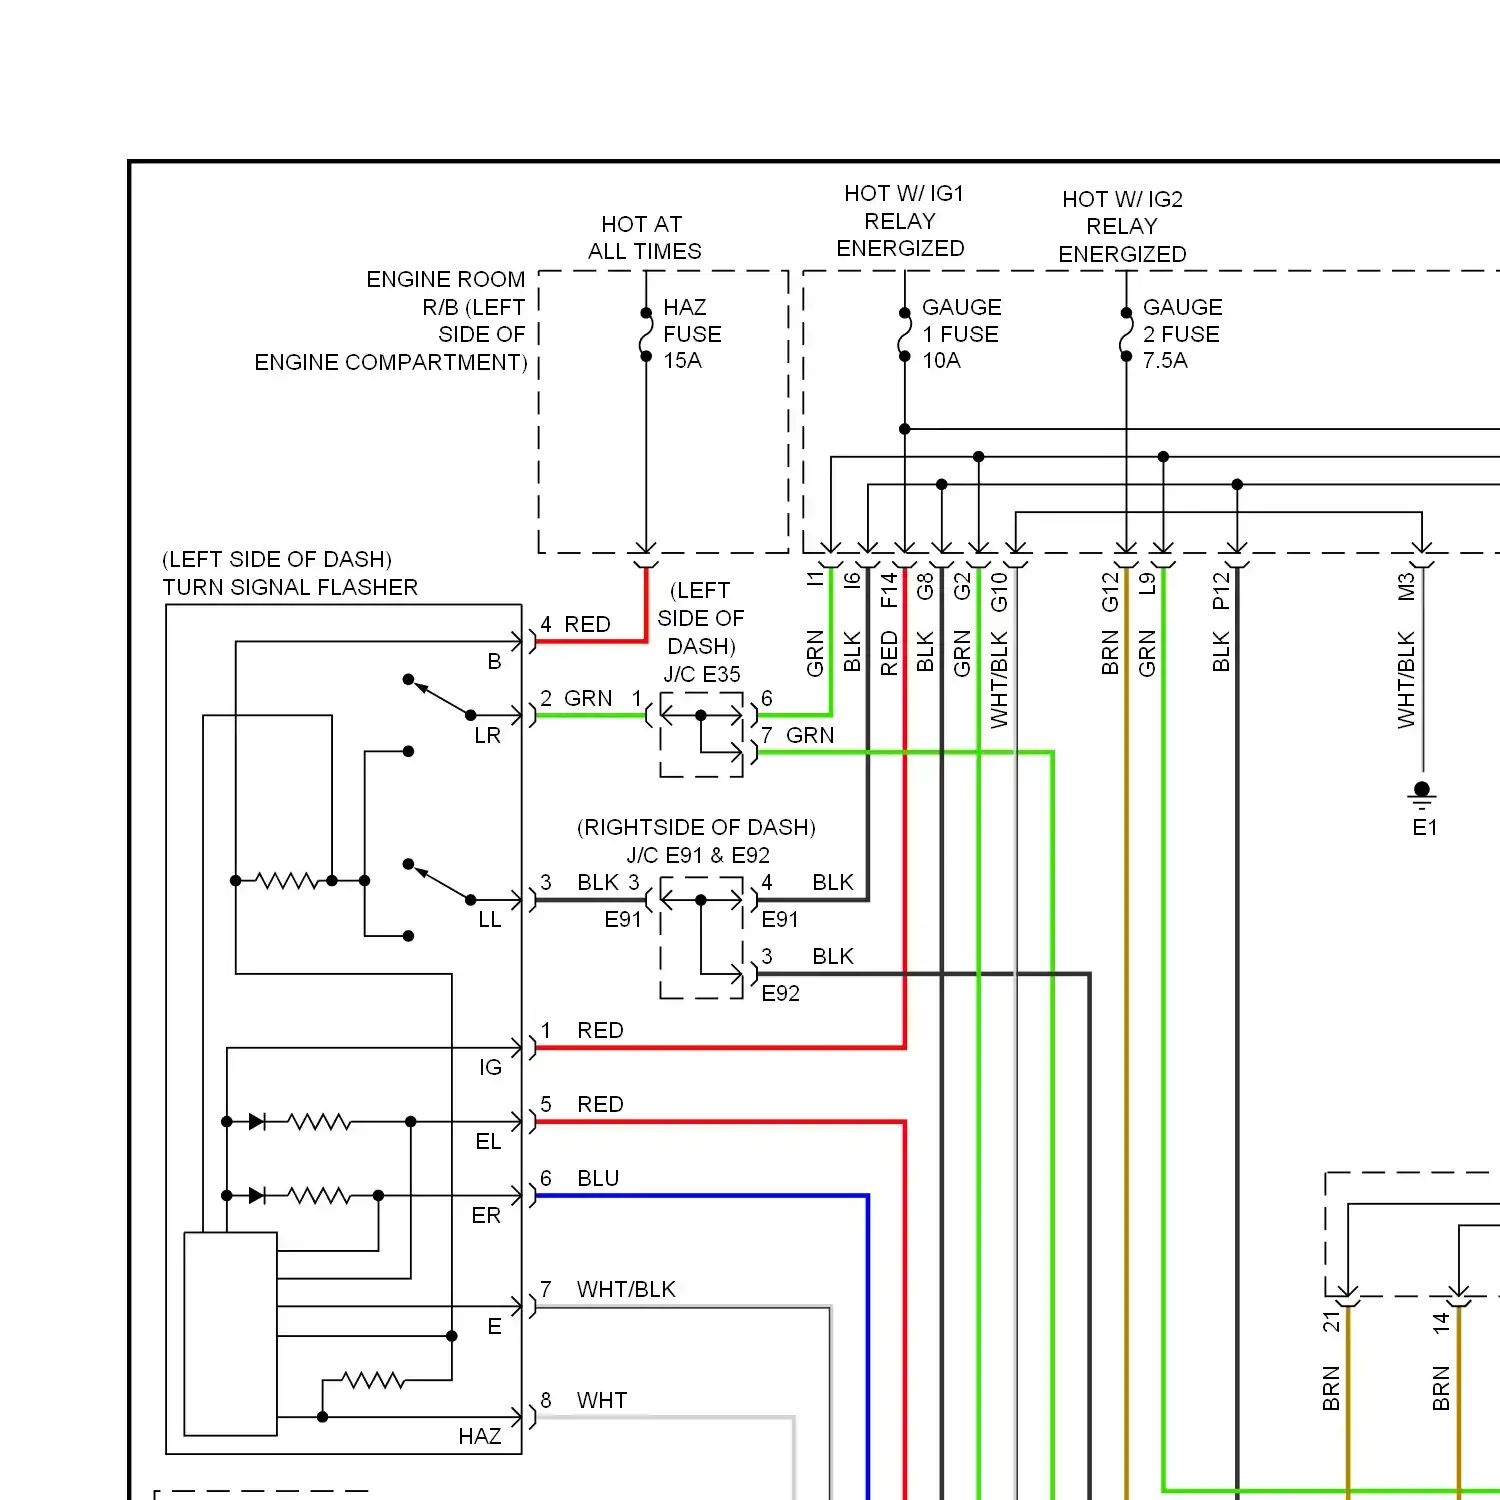Click the GAUGE 2 fuse symbol
Image resolution: width=1500 pixels, height=1500 pixels.
coord(1126,334)
